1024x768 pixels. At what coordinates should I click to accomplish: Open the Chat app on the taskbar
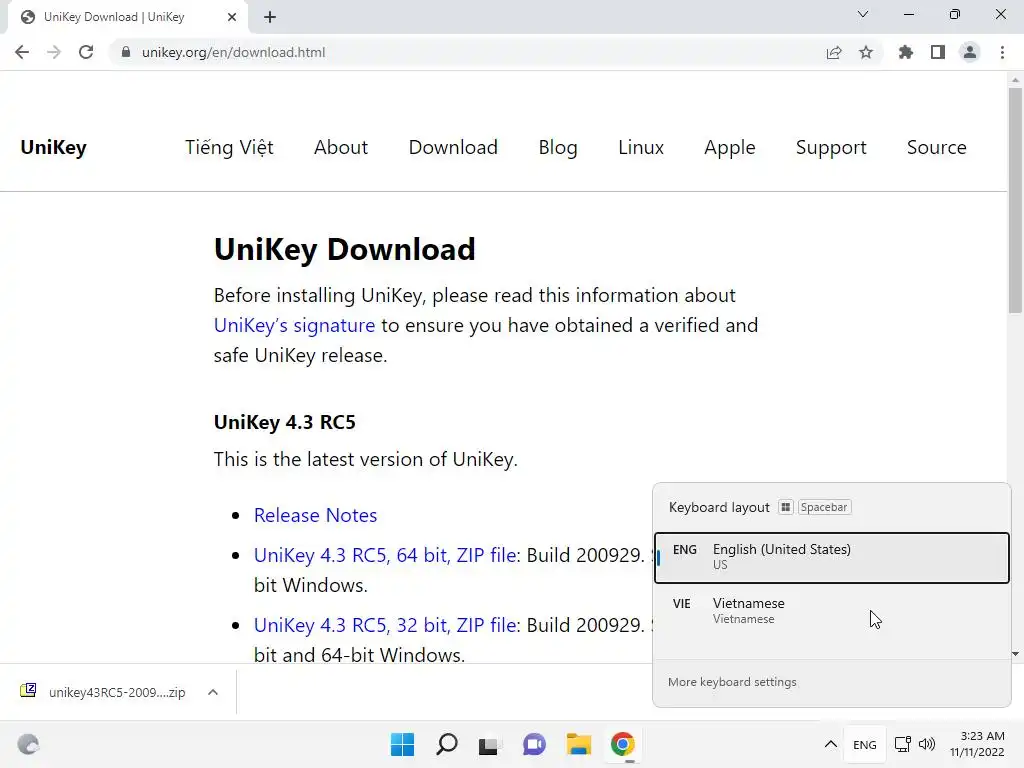[534, 744]
